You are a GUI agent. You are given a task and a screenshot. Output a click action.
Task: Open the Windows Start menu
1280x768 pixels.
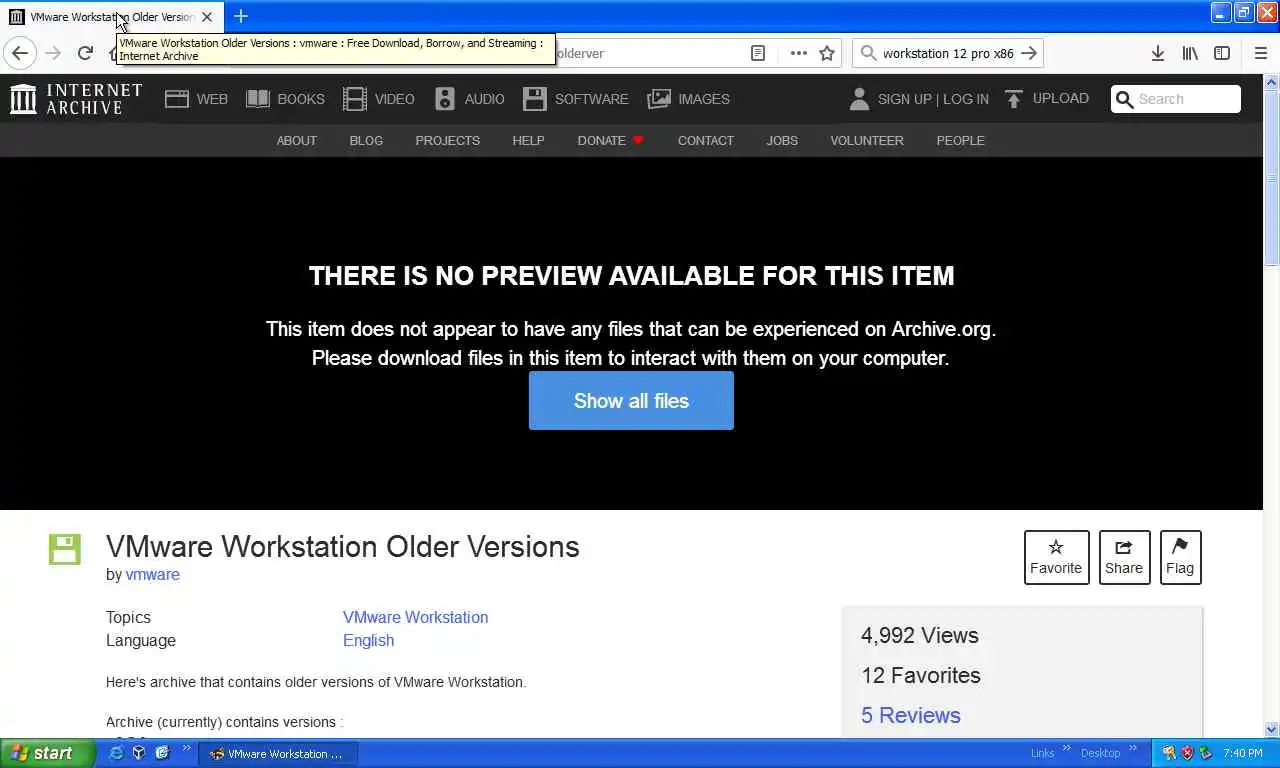(47, 753)
